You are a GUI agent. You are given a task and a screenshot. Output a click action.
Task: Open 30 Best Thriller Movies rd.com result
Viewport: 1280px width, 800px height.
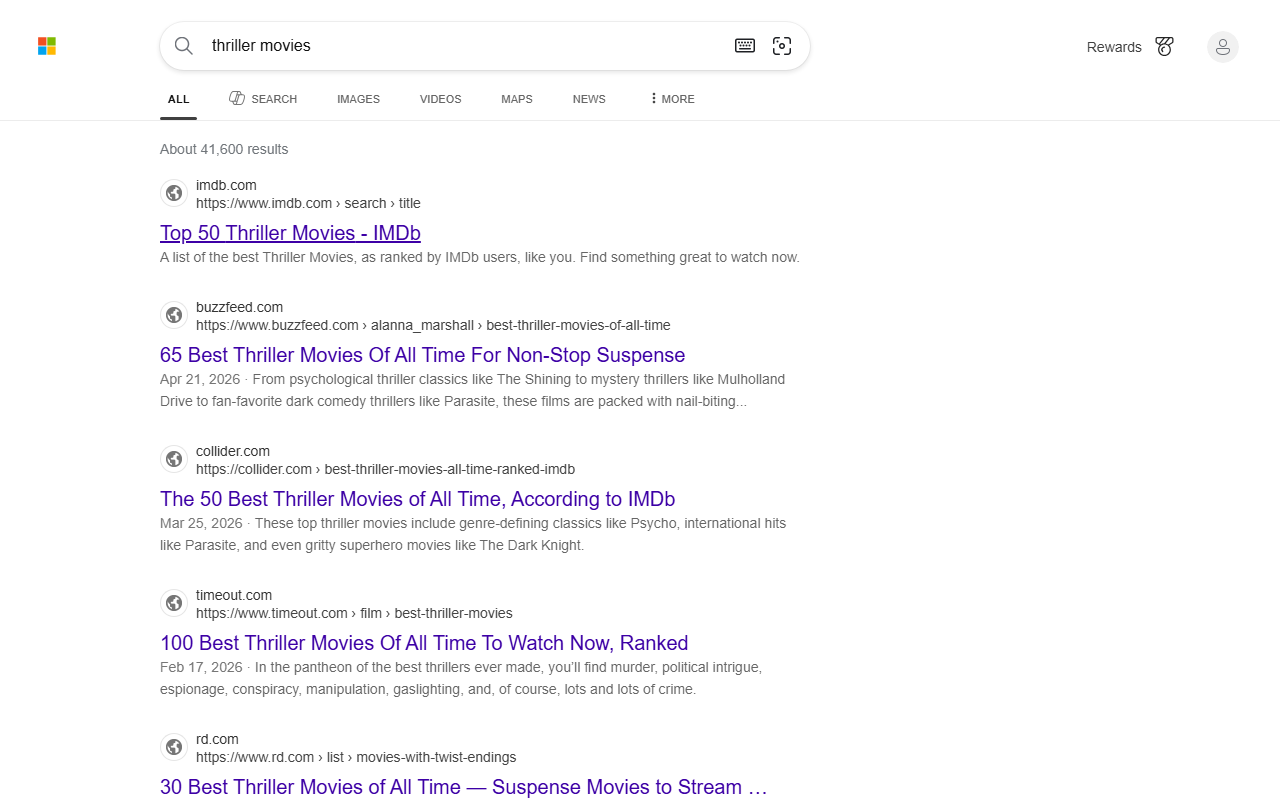pos(463,787)
